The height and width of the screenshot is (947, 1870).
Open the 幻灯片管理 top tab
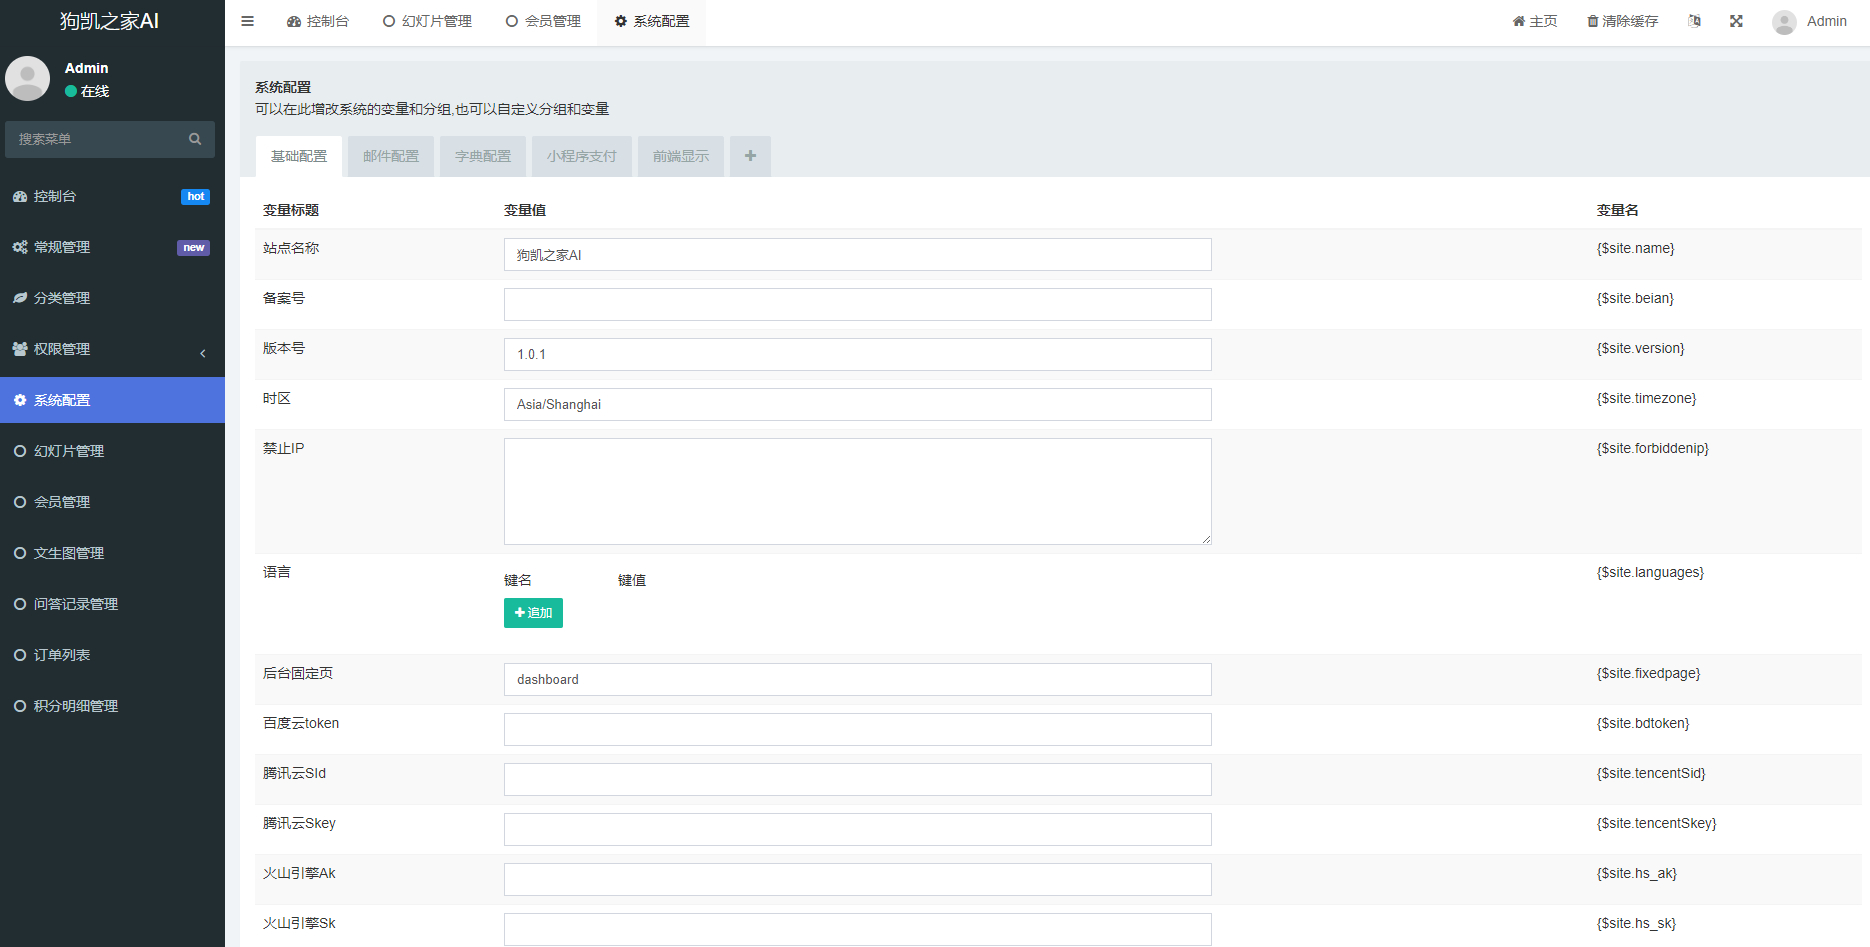[427, 21]
